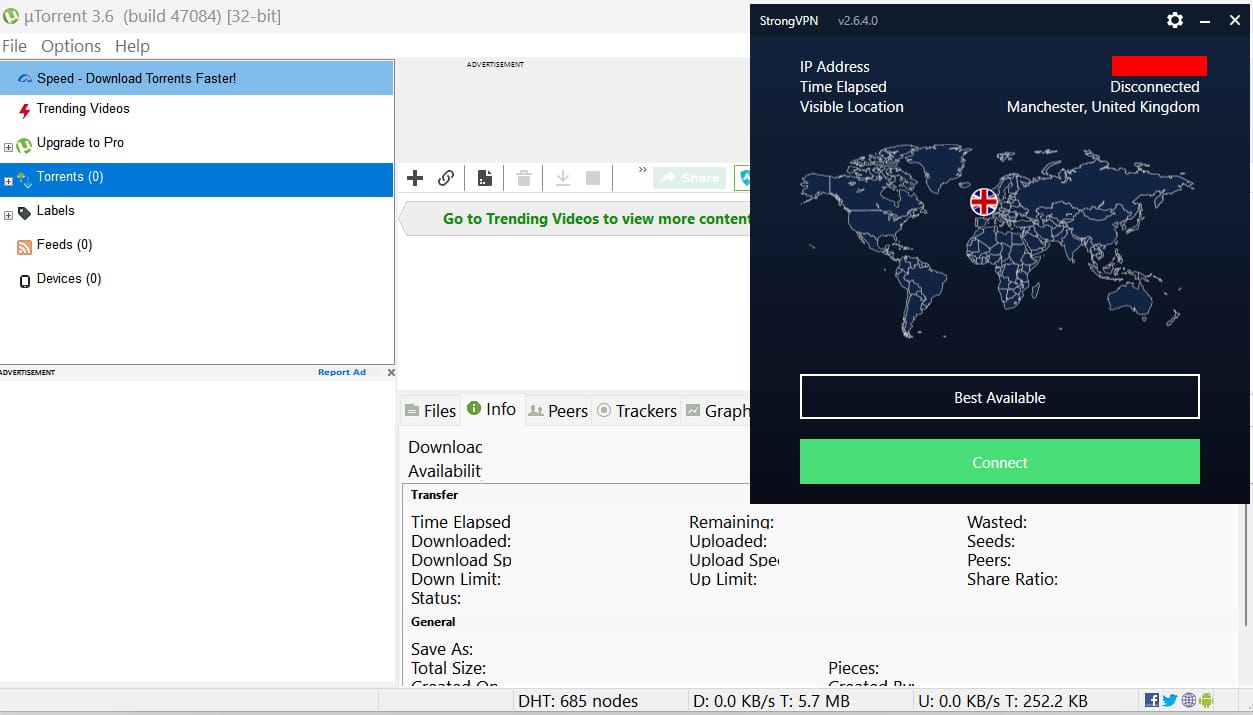Expand the toolbar overflow chevron

[643, 170]
